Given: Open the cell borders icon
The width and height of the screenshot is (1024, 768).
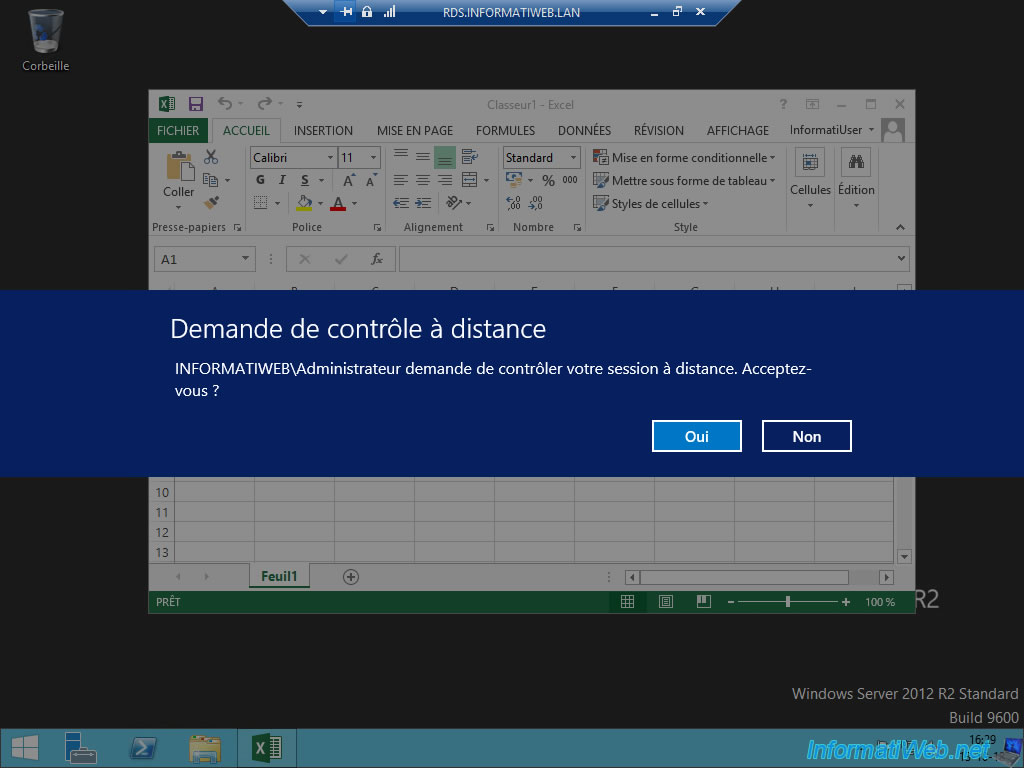Looking at the screenshot, I should (x=261, y=202).
